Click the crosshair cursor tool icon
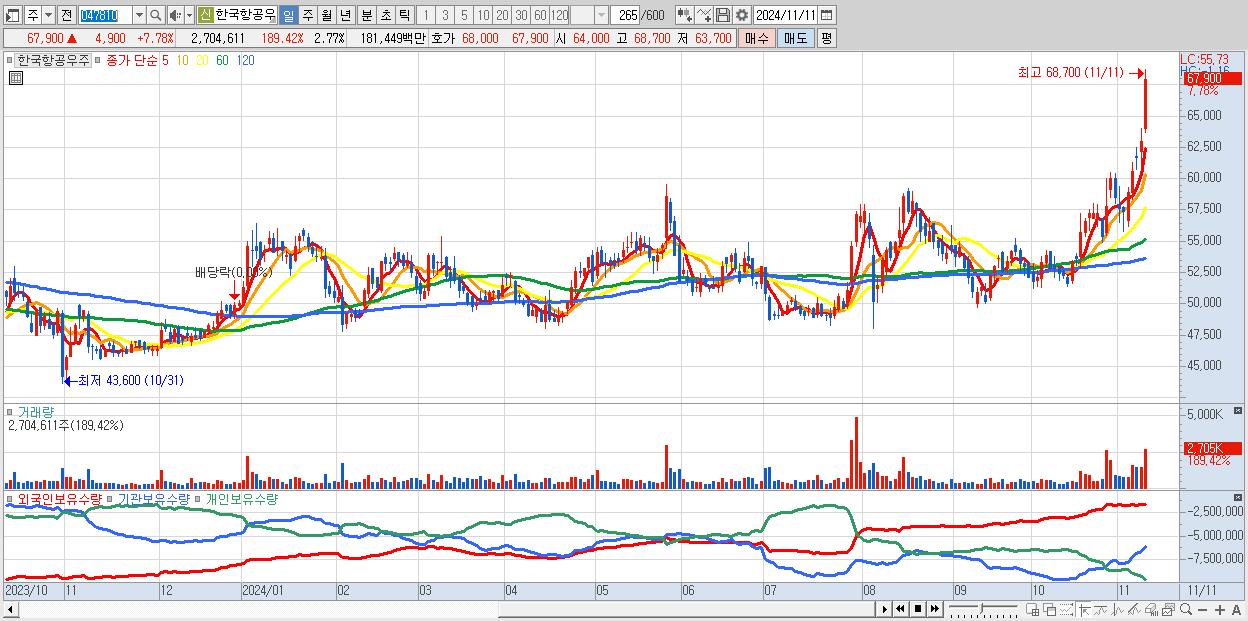Screen dimensions: 1248x621 pos(1084,610)
